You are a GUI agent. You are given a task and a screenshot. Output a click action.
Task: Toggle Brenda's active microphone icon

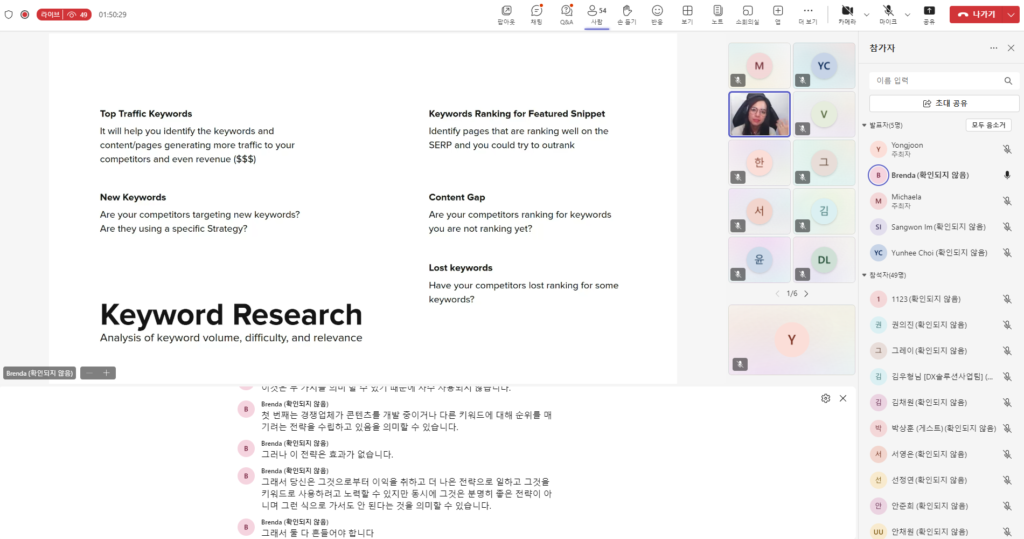point(1007,175)
